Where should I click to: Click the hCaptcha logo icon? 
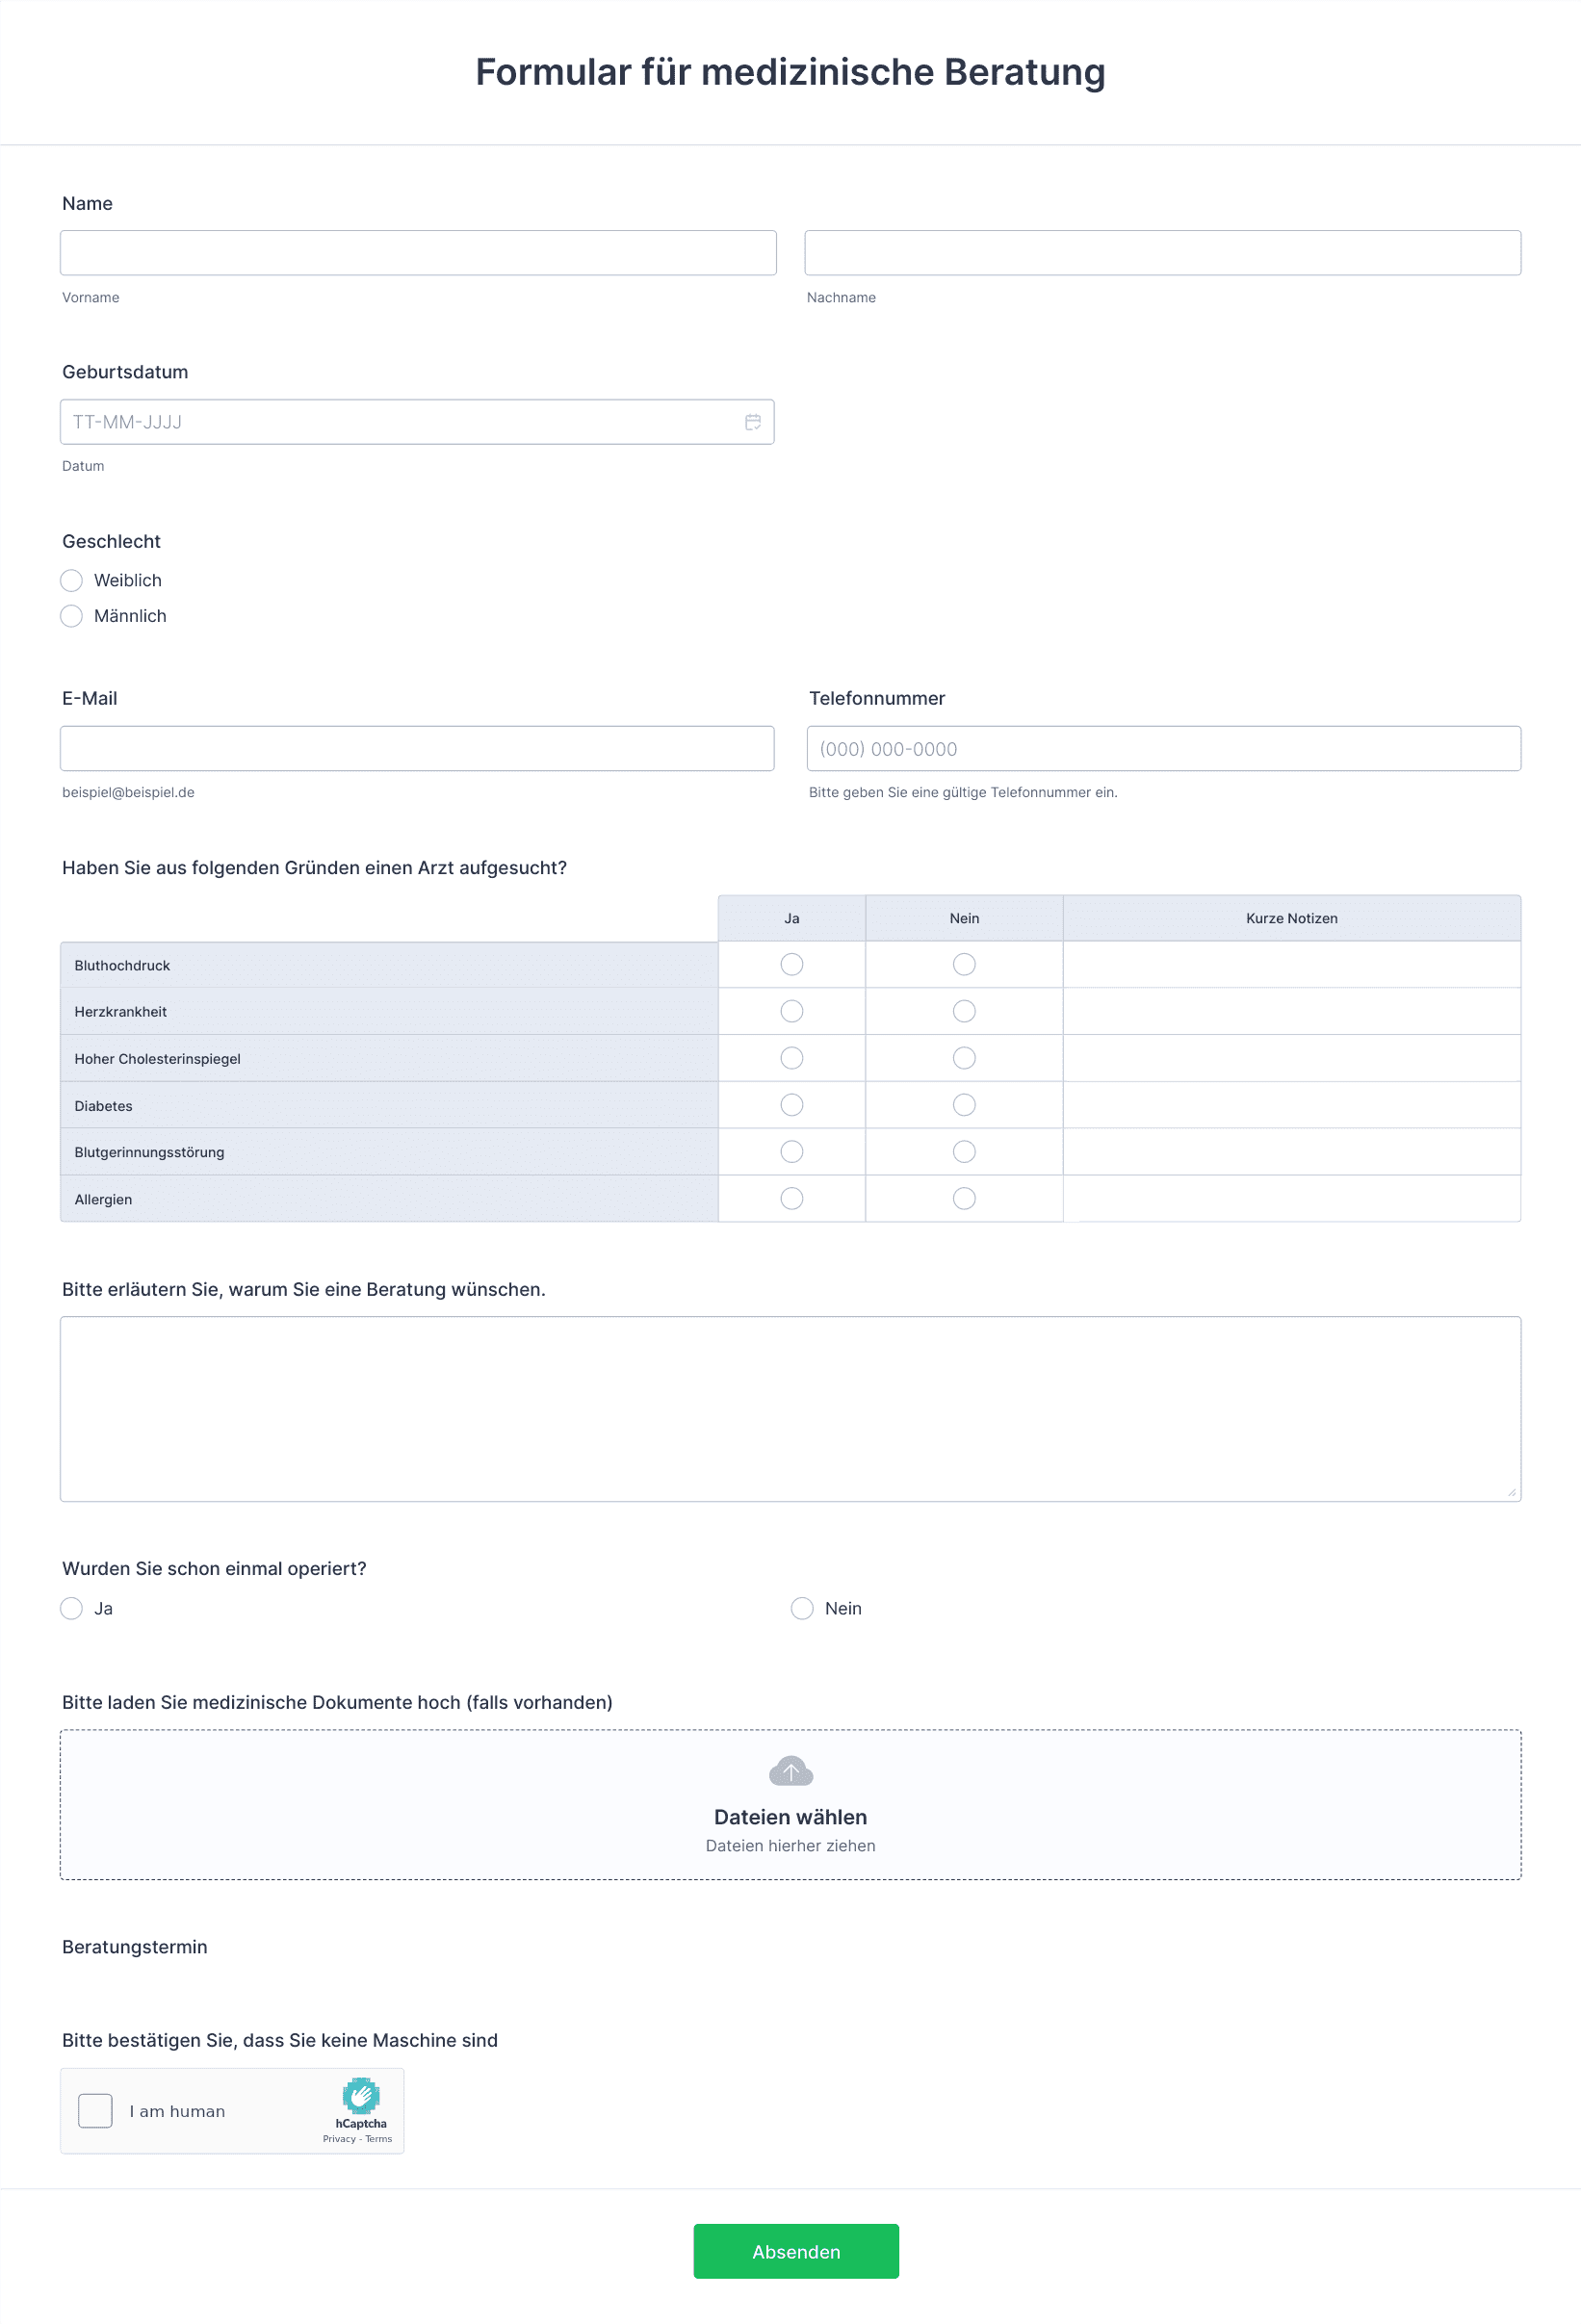point(361,2095)
